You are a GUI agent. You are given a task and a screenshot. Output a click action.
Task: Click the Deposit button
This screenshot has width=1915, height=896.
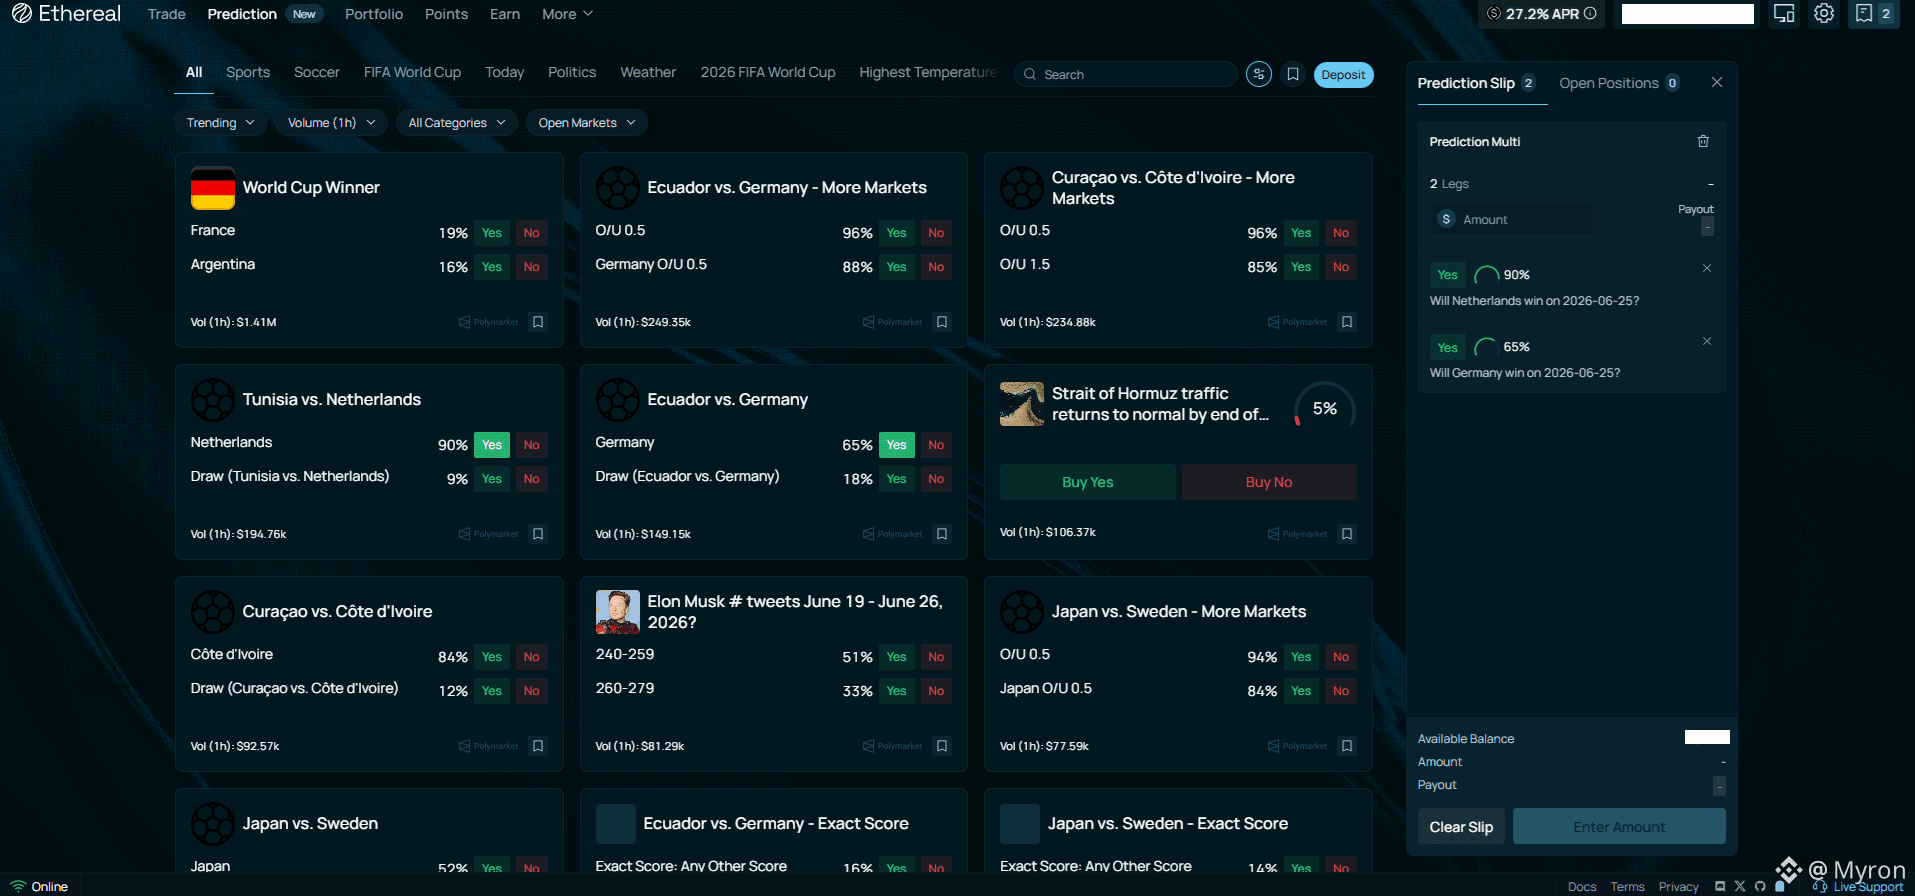point(1343,75)
